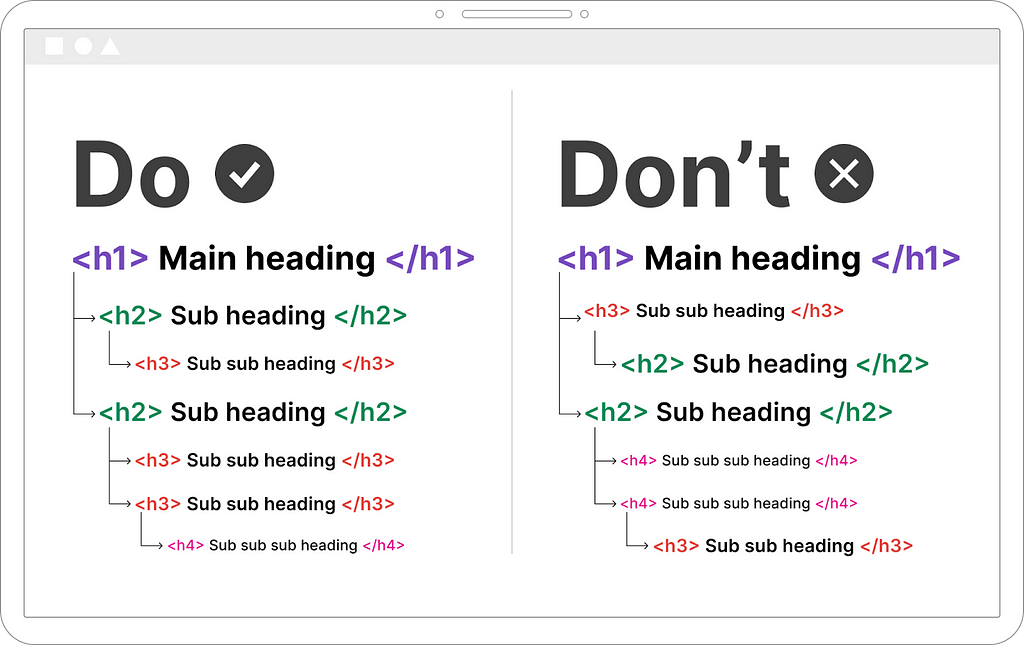Screen dimensions: 1024x645
Task: Click closing </h3> tag nested under h4 in Don't column
Action: pyautogui.click(x=886, y=546)
